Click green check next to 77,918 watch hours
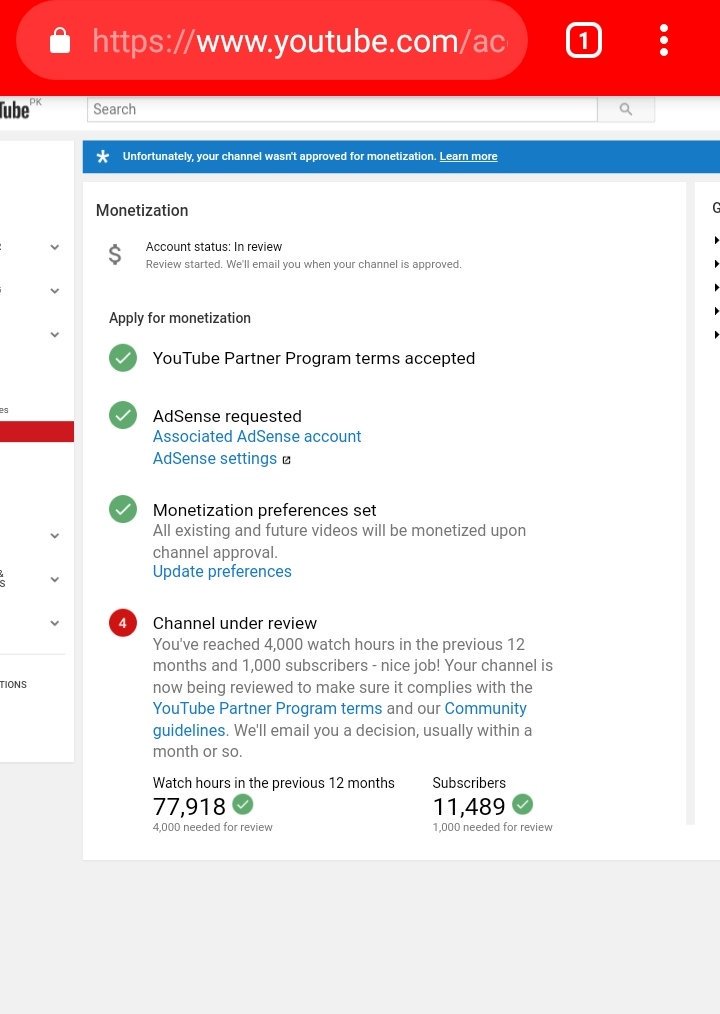Image resolution: width=720 pixels, height=1014 pixels. point(243,804)
